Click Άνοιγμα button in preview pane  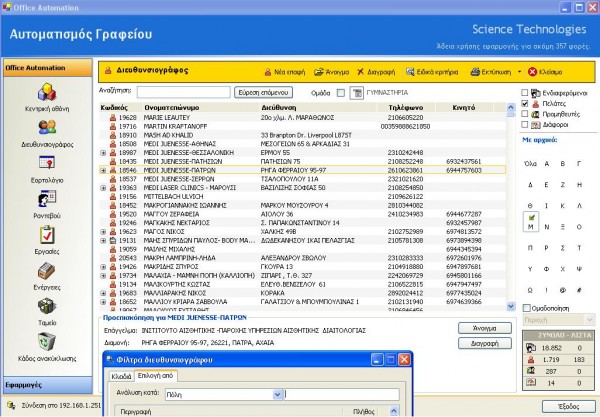point(484,328)
